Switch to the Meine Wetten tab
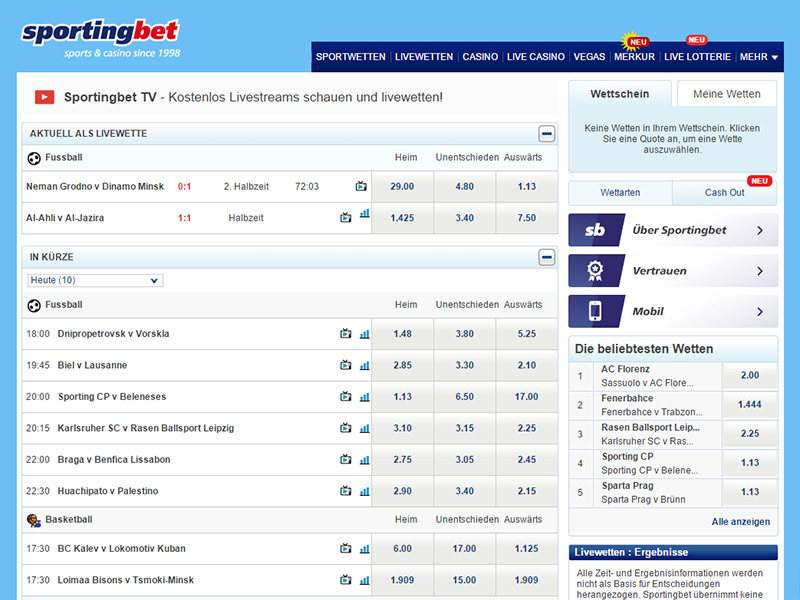Screen dimensions: 800x600 (x=727, y=94)
